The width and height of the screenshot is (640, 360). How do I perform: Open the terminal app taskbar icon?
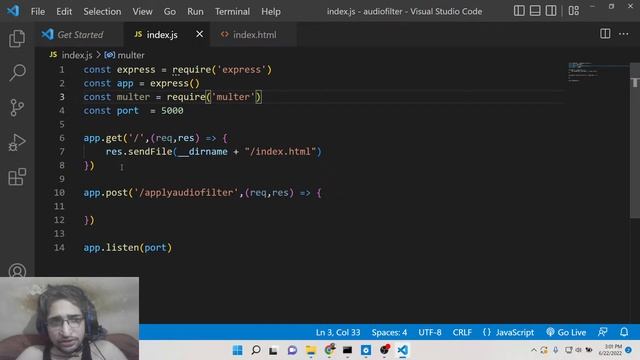coord(347,350)
